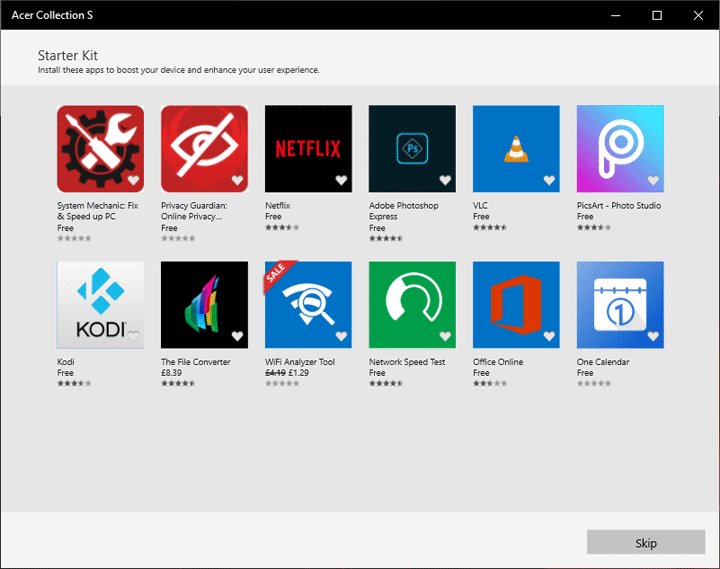This screenshot has height=569, width=720.
Task: Toggle the heart on WiFi Analyzer Tool
Action: coord(341,336)
